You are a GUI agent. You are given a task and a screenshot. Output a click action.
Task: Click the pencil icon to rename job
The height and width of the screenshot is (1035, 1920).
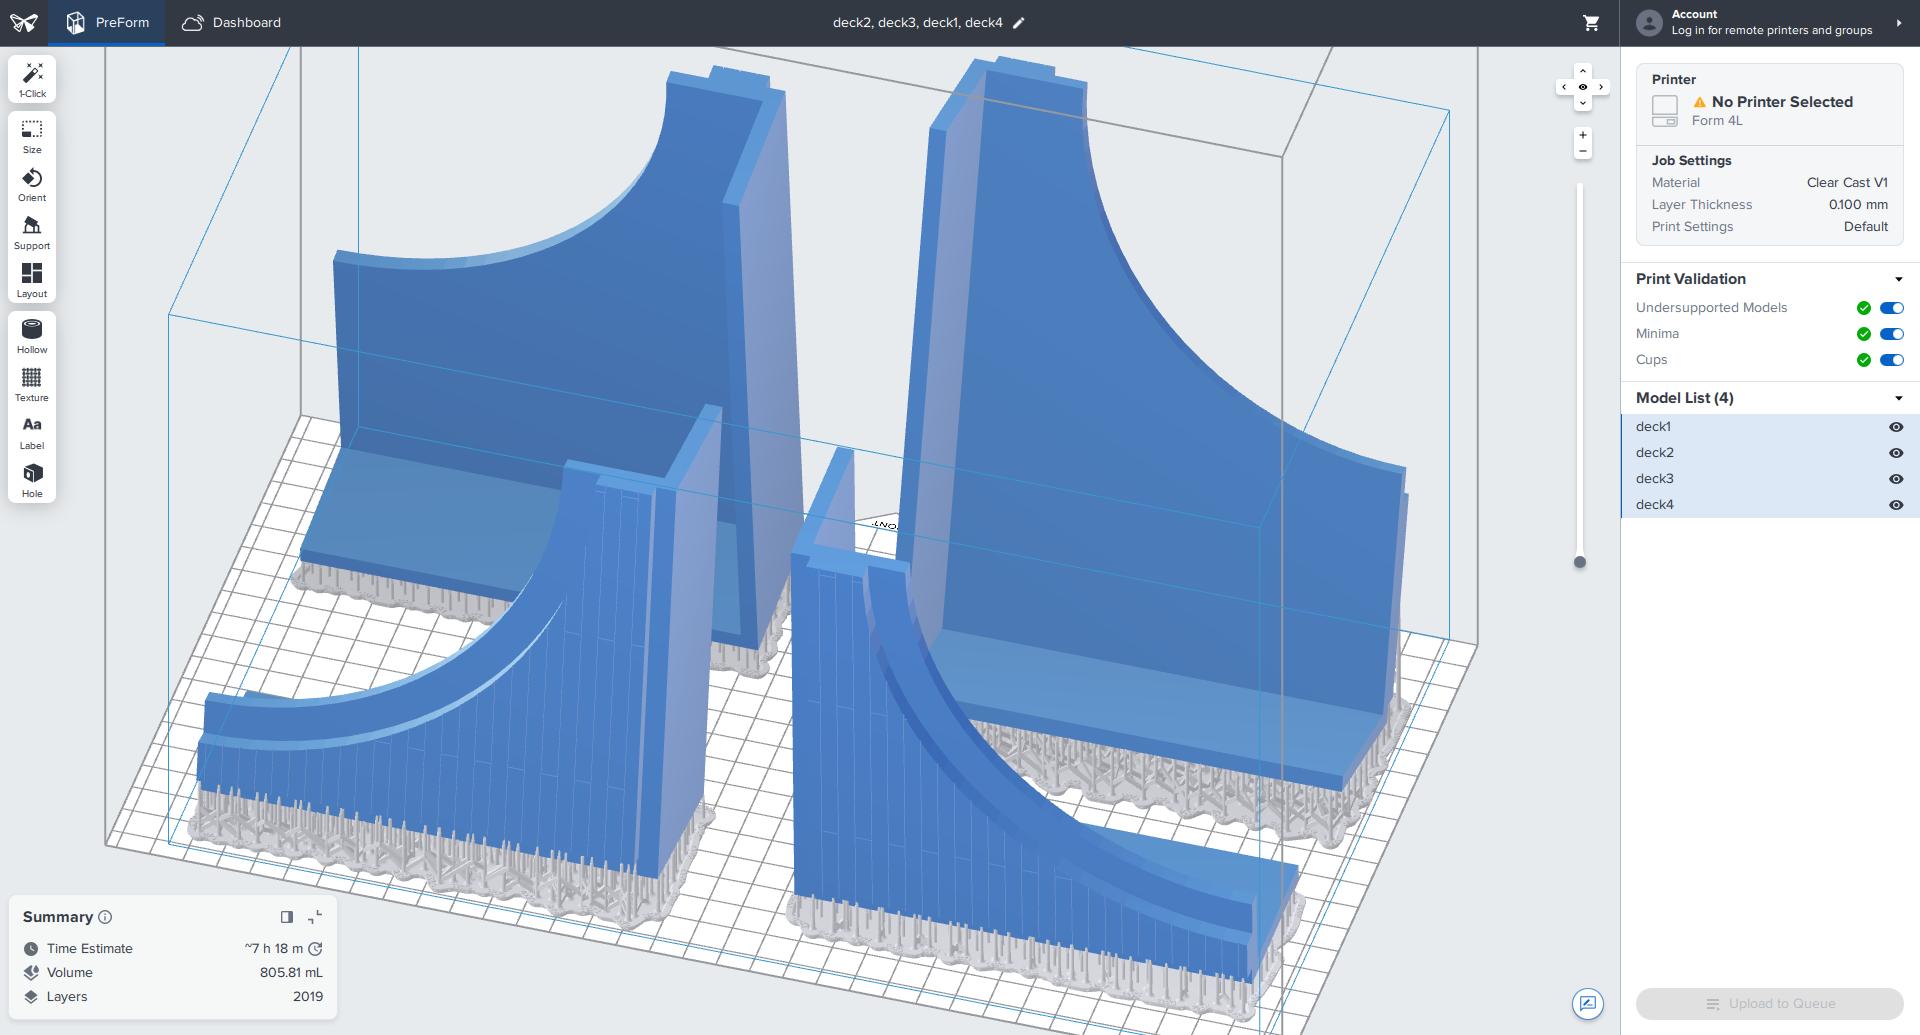coord(1019,23)
